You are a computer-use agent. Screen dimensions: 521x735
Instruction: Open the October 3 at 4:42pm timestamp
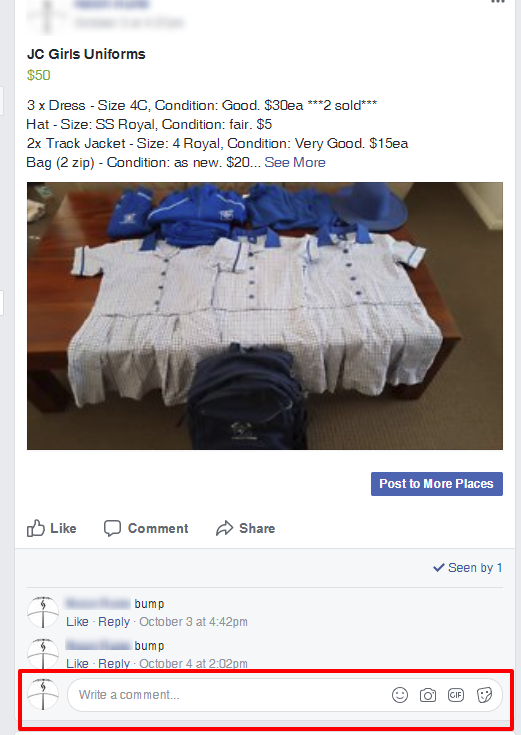(193, 622)
